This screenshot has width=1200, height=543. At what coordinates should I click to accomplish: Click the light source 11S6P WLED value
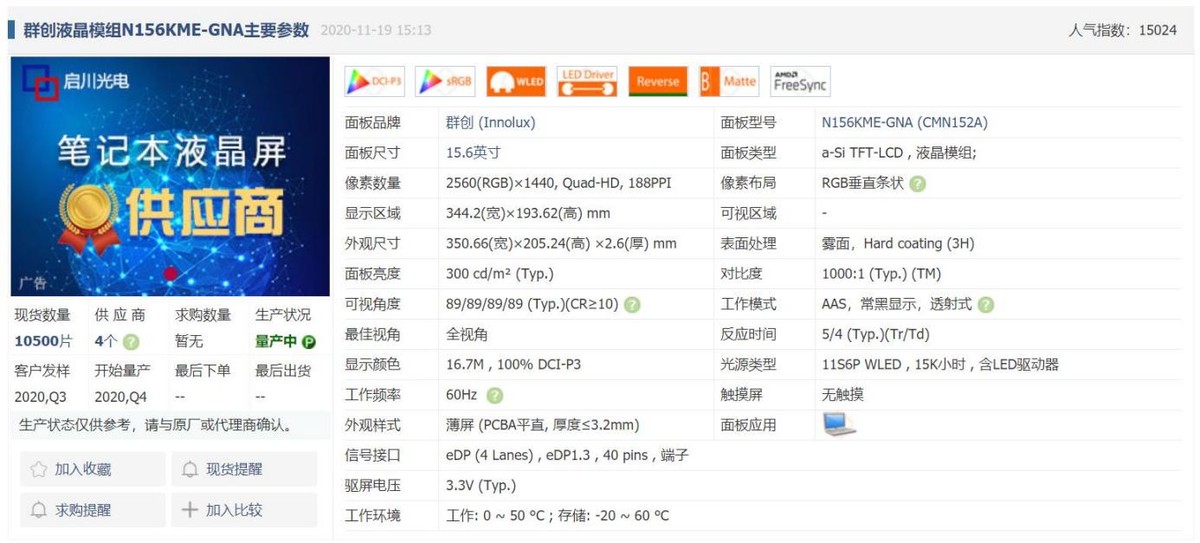940,365
